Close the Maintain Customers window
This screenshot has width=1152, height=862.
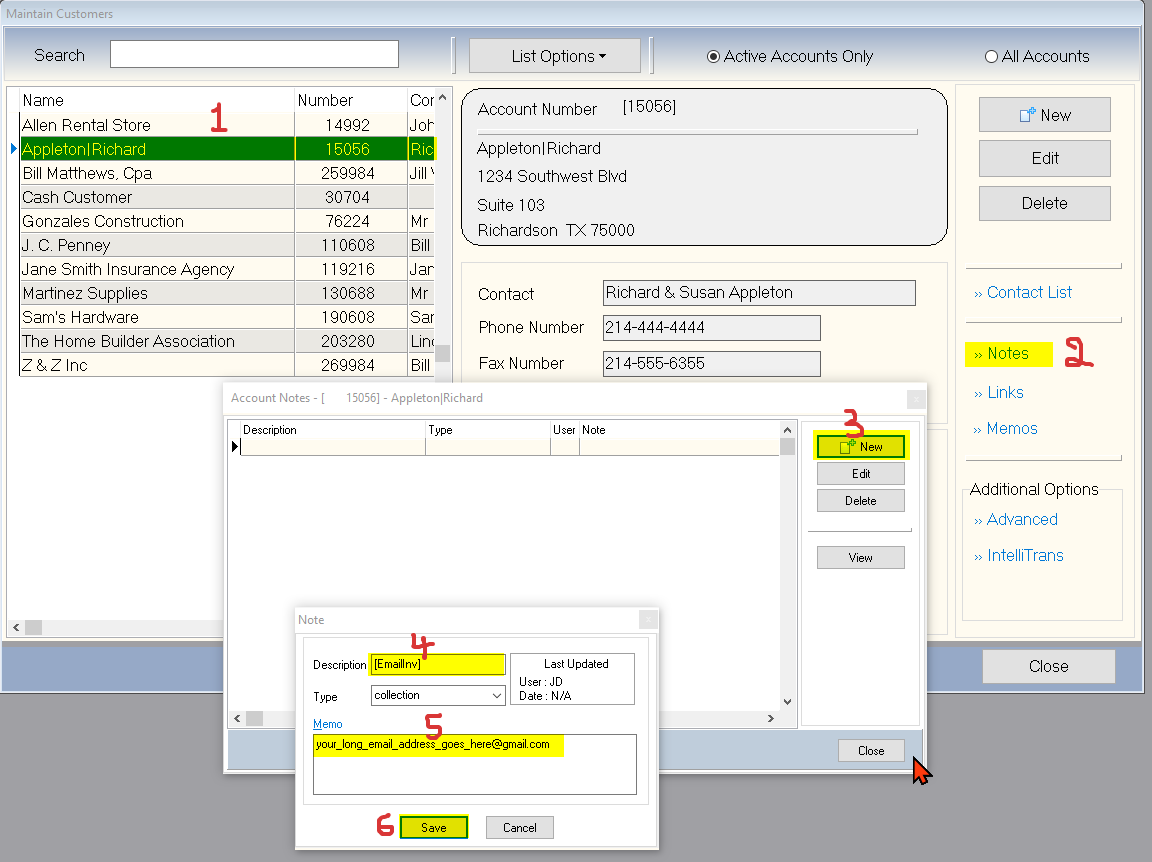tap(1048, 667)
